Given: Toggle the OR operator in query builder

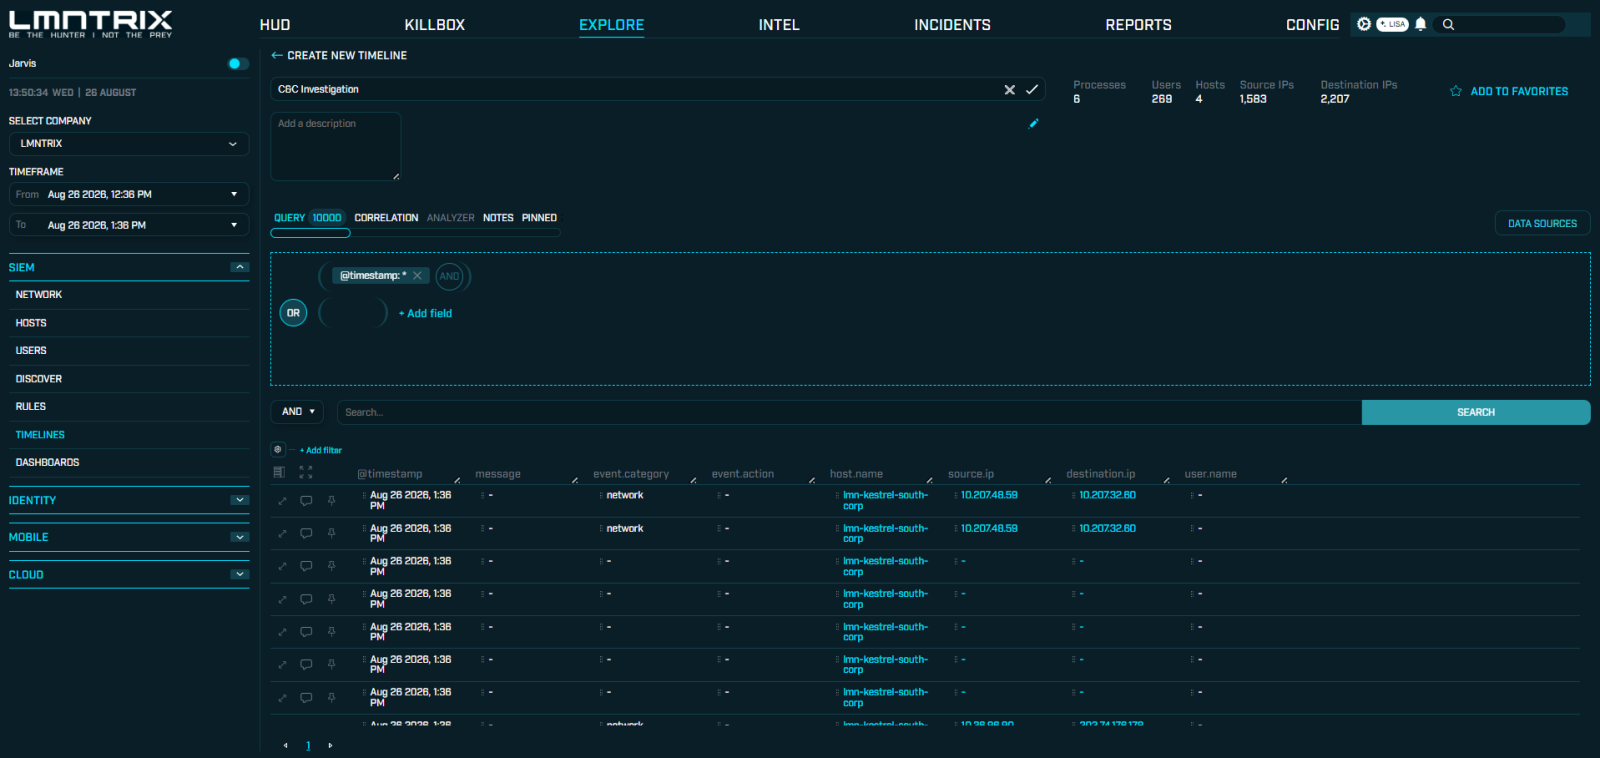Looking at the screenshot, I should tap(293, 313).
